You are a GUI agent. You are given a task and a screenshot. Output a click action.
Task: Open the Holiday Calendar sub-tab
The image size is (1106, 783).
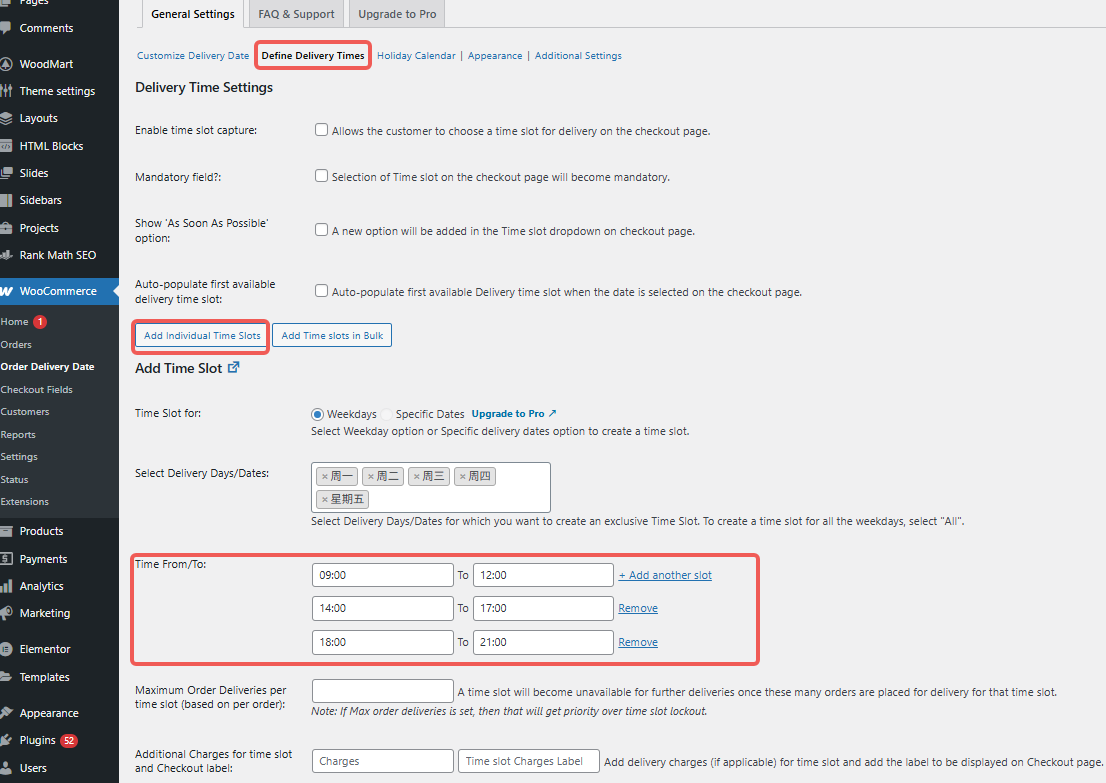coord(416,56)
